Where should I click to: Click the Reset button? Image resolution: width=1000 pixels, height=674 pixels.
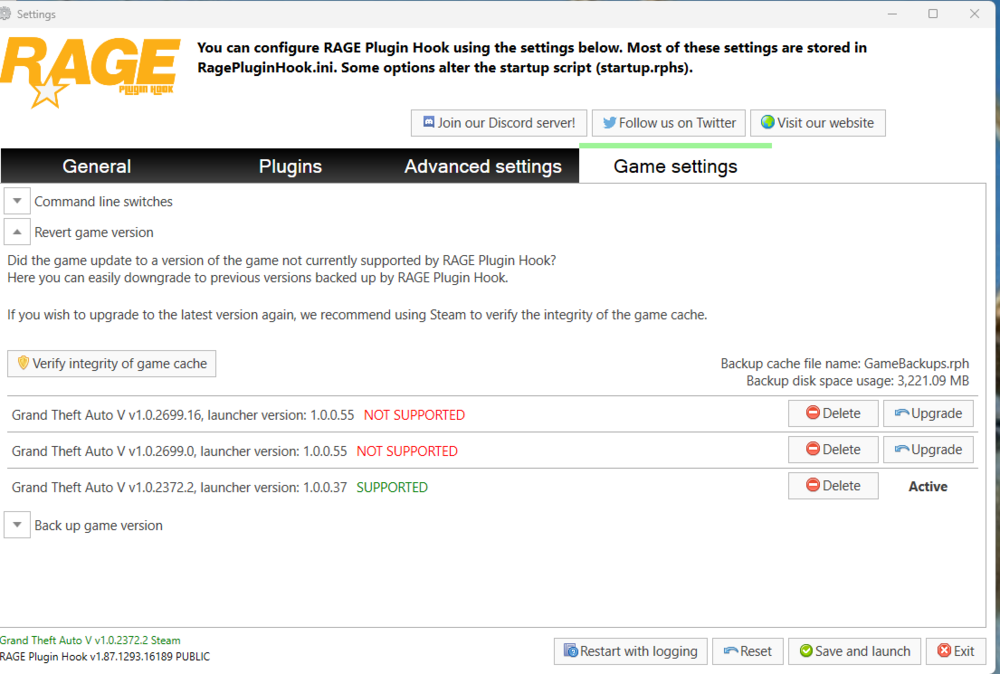tap(747, 651)
